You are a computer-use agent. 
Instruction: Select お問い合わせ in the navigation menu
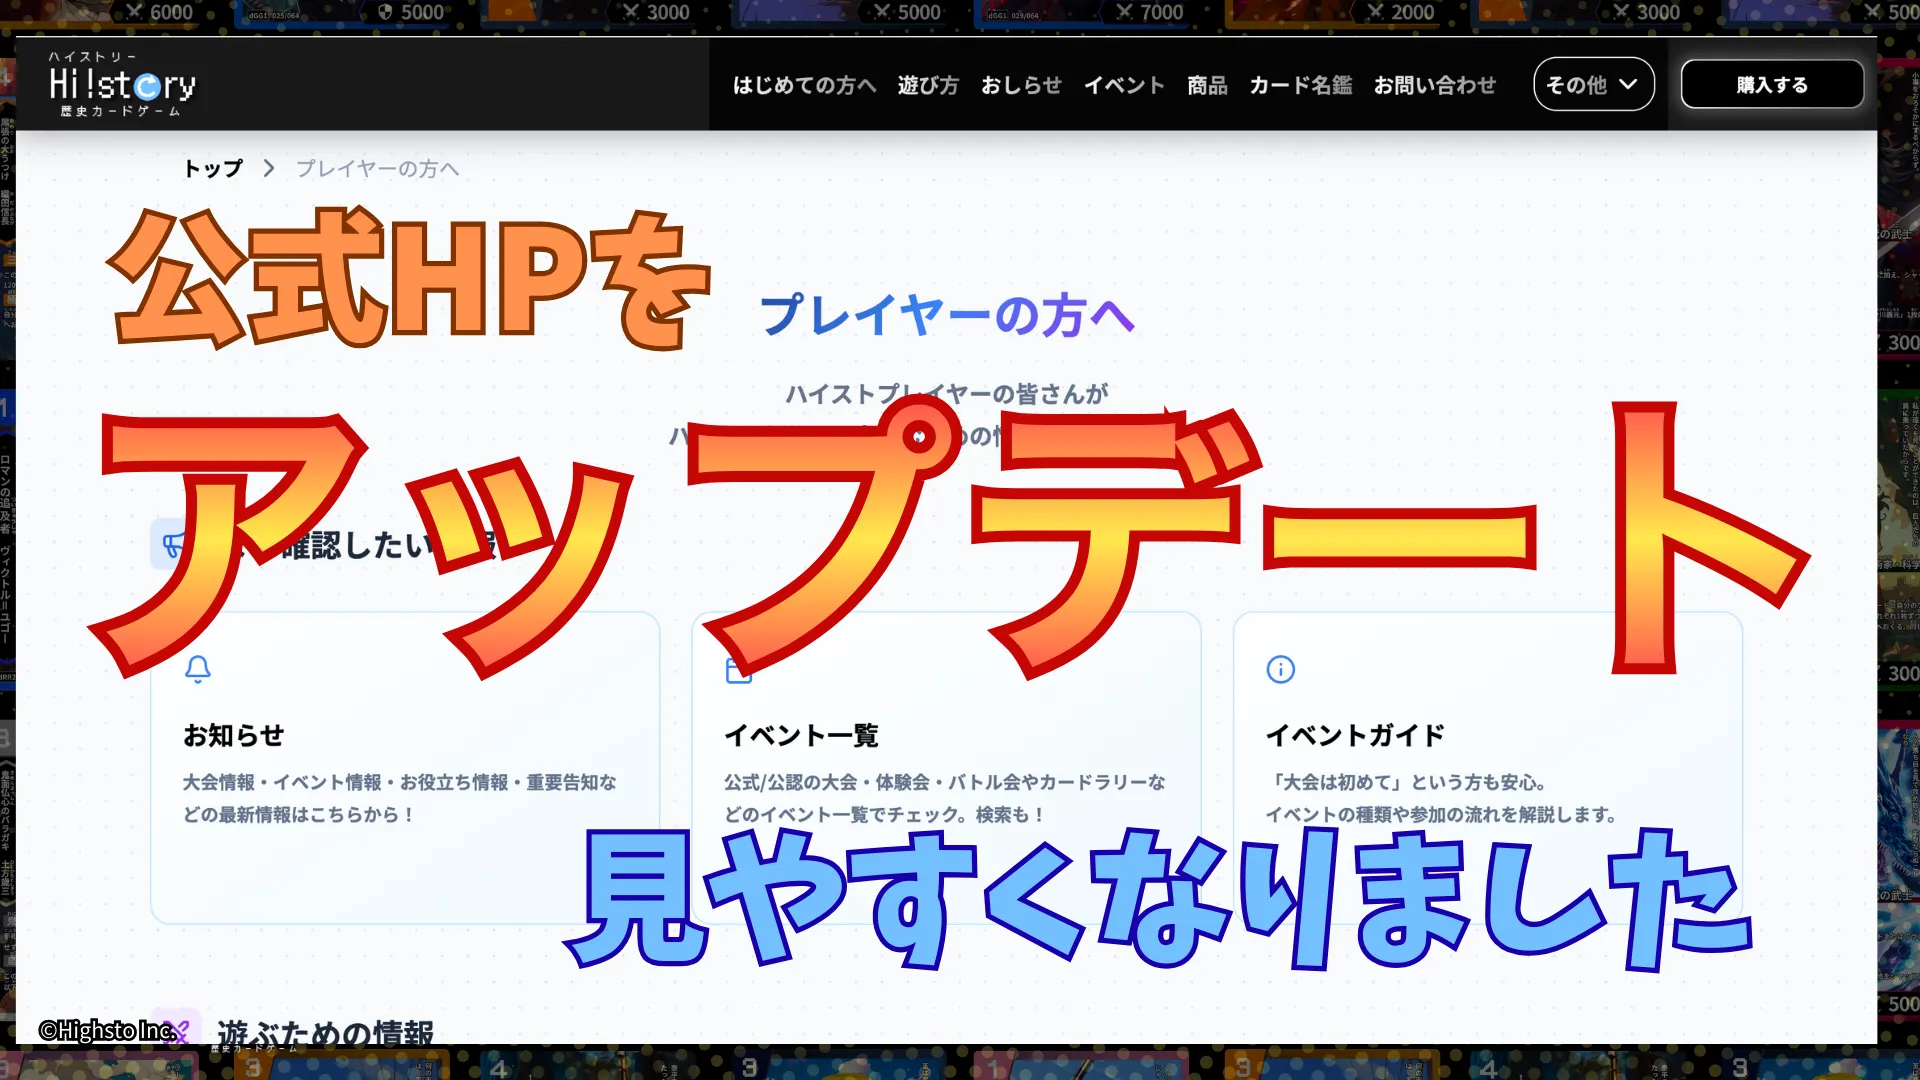point(1435,86)
